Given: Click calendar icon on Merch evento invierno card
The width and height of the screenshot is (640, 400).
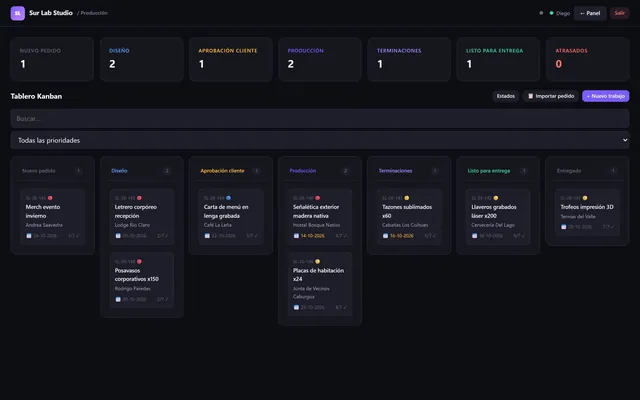Looking at the screenshot, I should [x=29, y=236].
